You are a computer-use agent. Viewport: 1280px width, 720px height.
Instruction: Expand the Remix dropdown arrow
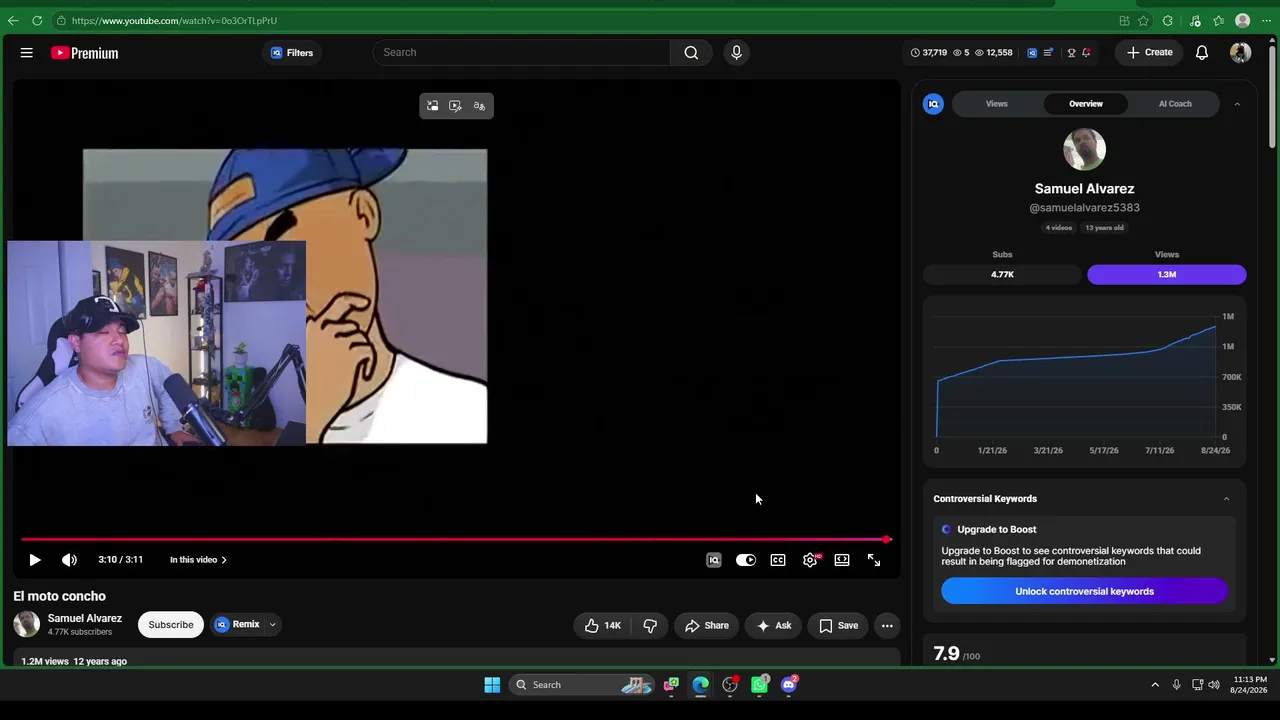coord(272,625)
